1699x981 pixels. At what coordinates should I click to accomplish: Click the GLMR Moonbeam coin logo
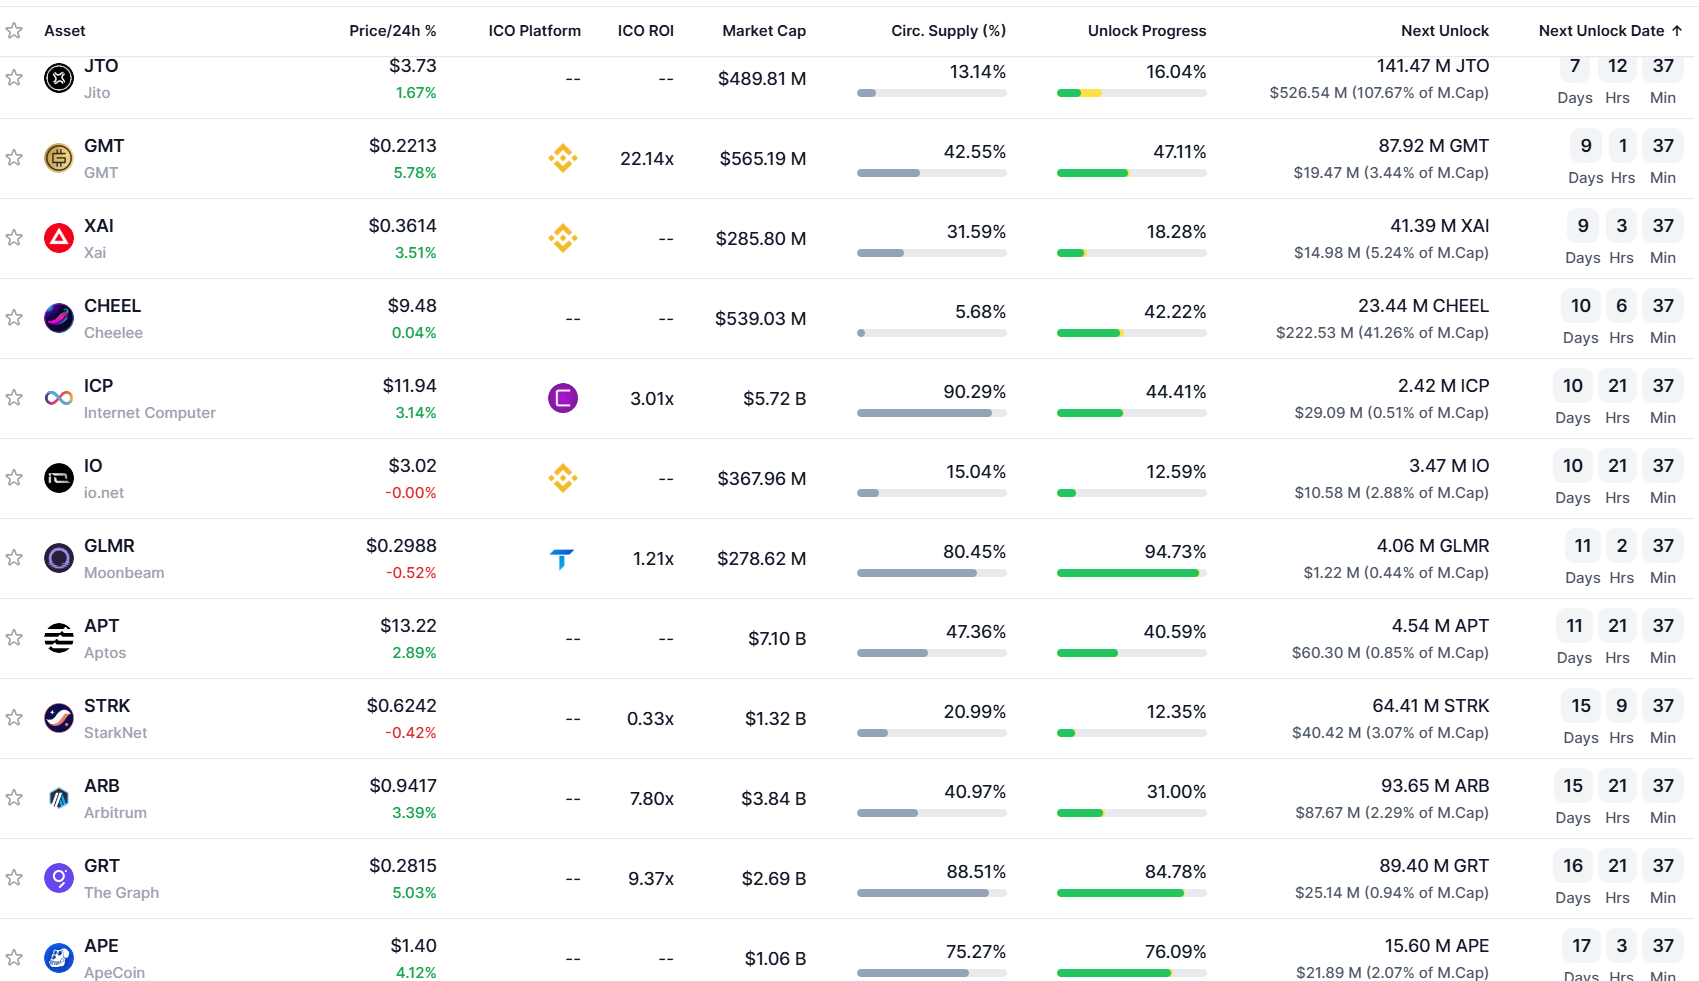click(59, 557)
